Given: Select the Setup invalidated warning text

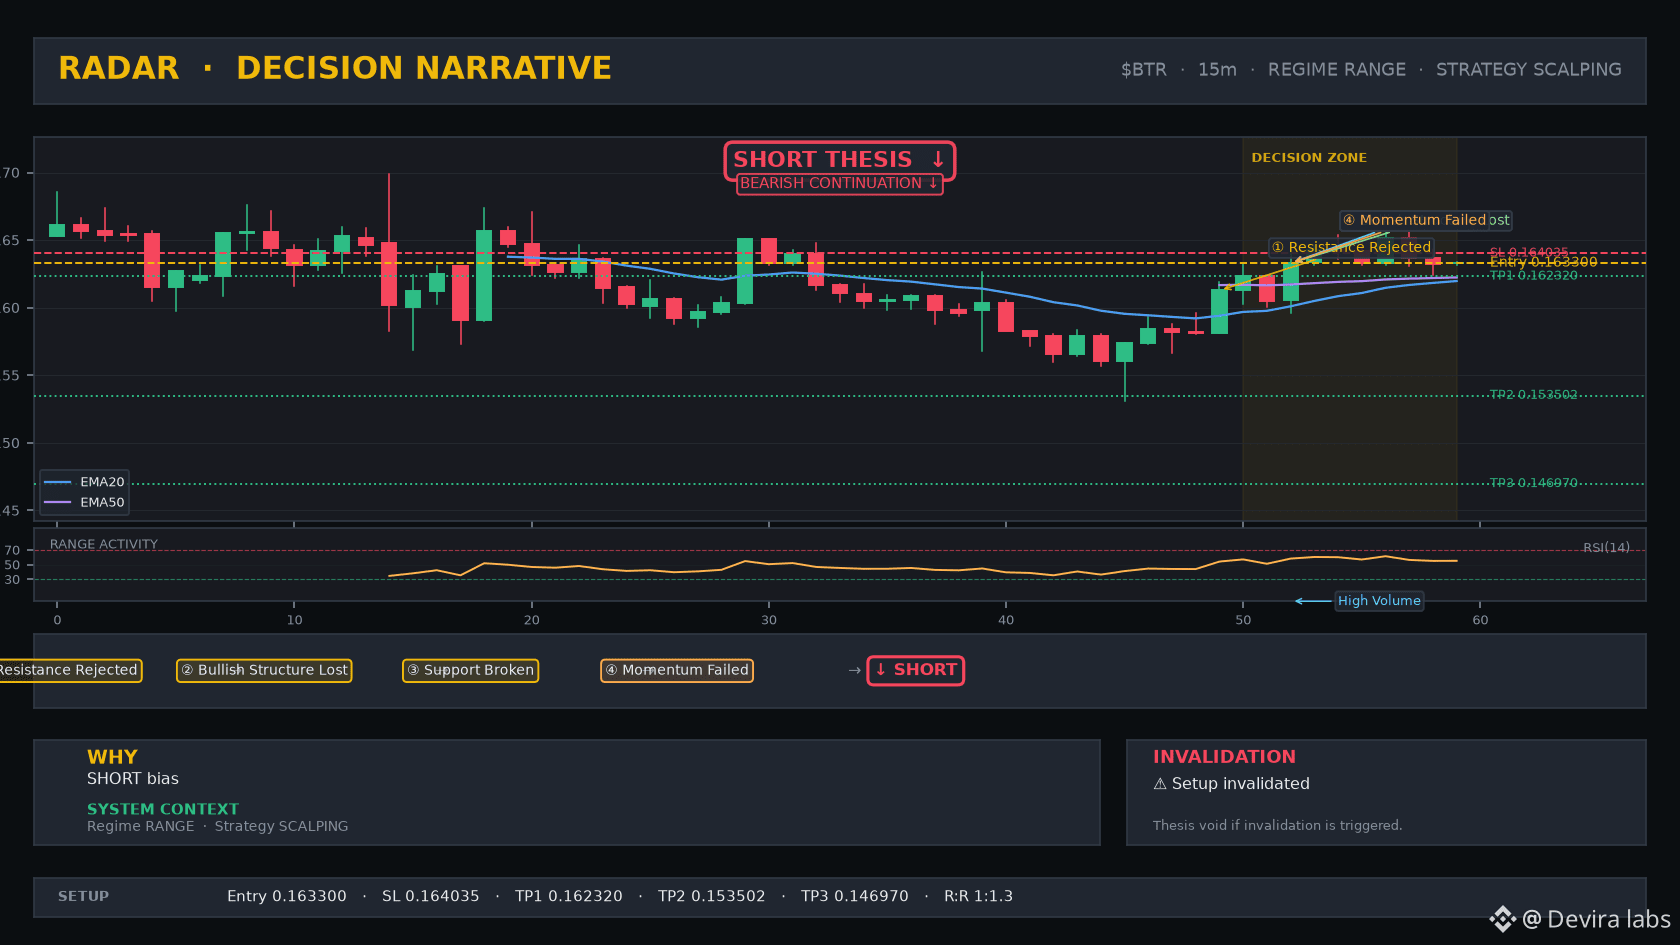Looking at the screenshot, I should [1231, 784].
